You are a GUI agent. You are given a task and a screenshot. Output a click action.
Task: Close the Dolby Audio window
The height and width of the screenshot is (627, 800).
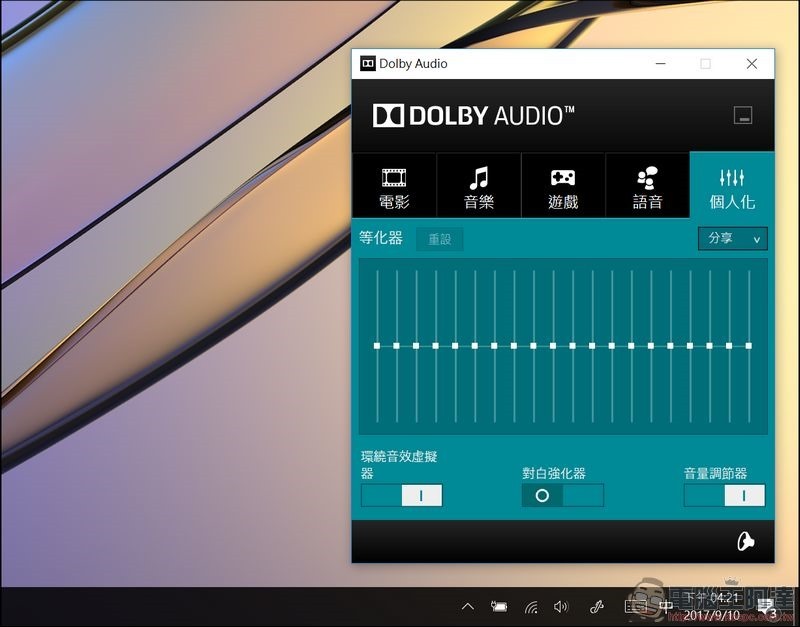tap(752, 64)
